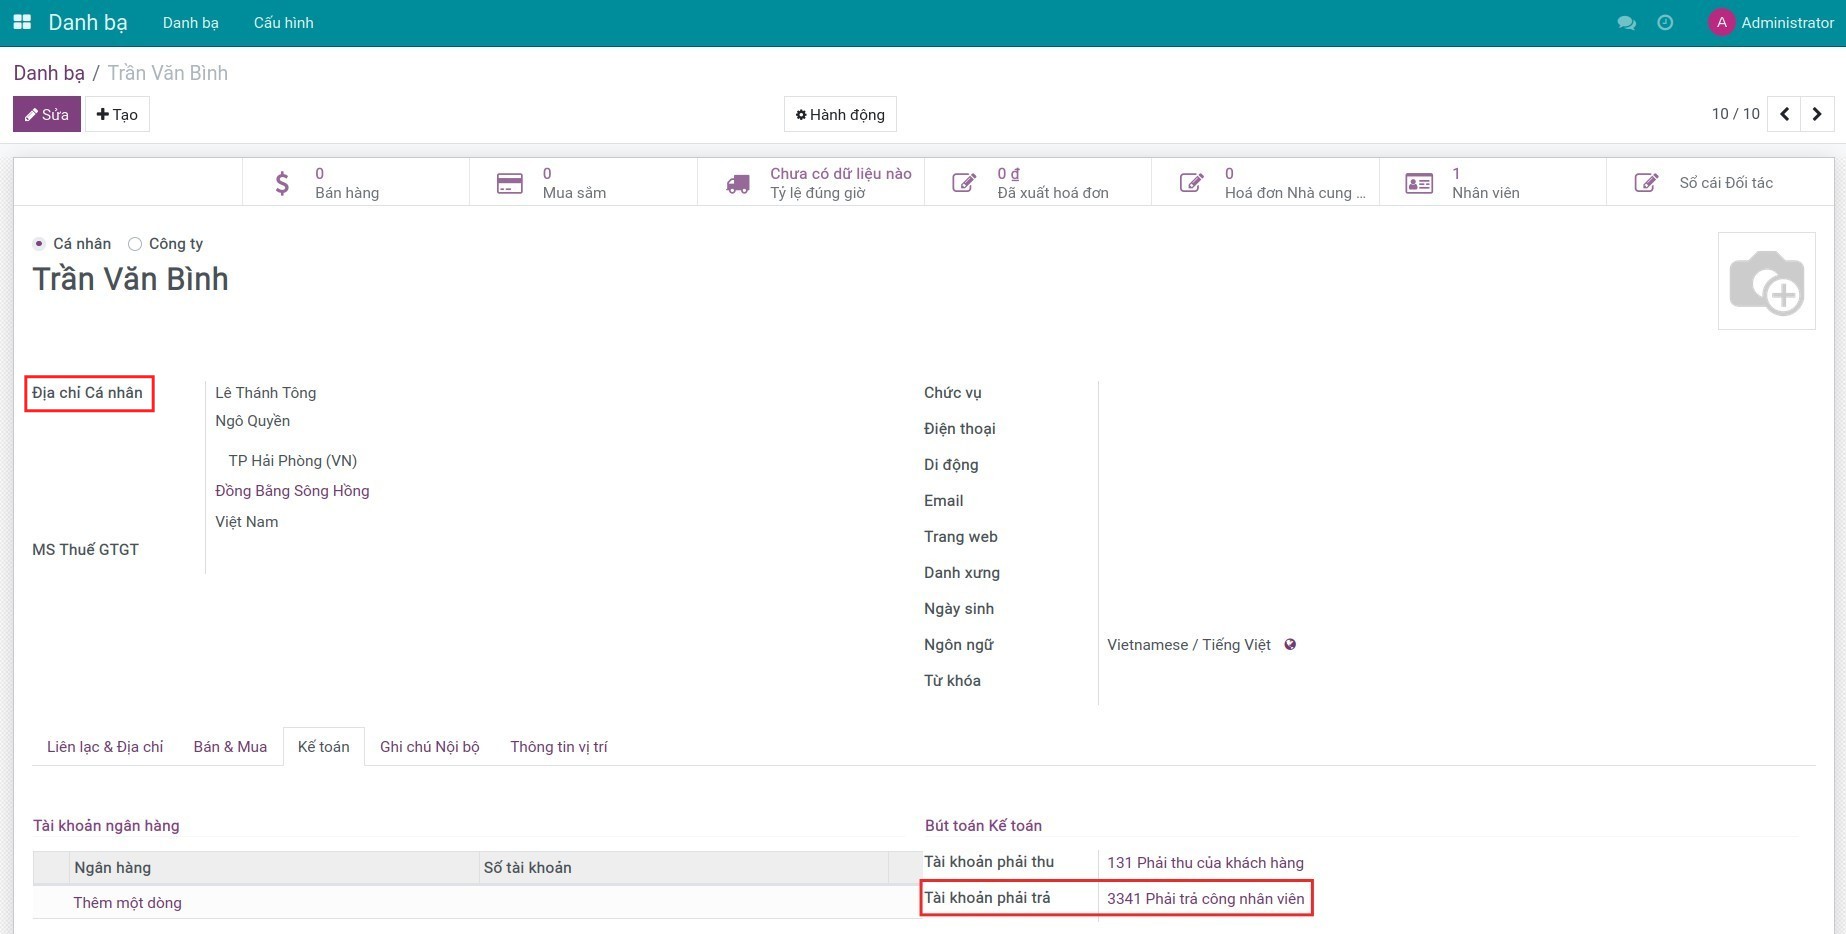Open the apps grid menu icon
This screenshot has width=1846, height=934.
coord(22,22)
